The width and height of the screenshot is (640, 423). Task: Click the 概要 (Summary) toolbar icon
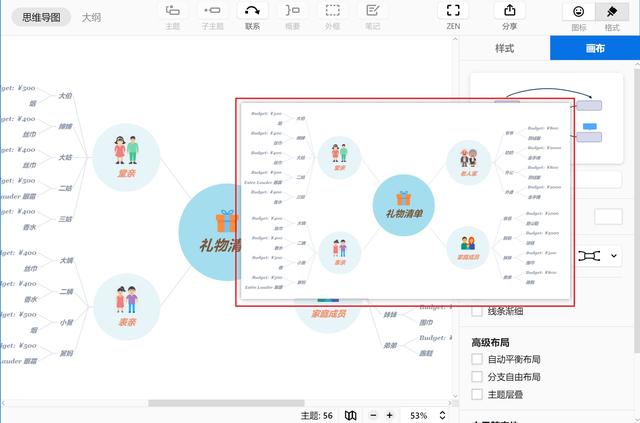click(x=292, y=16)
